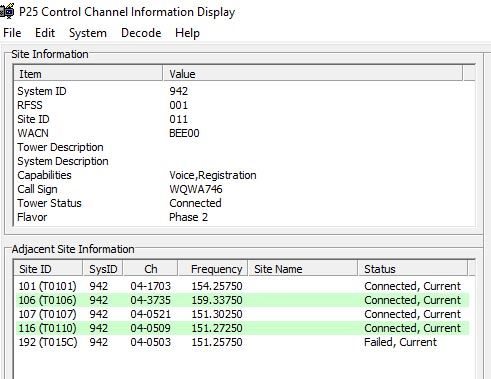
Task: Click the Status column header
Action: tap(413, 269)
